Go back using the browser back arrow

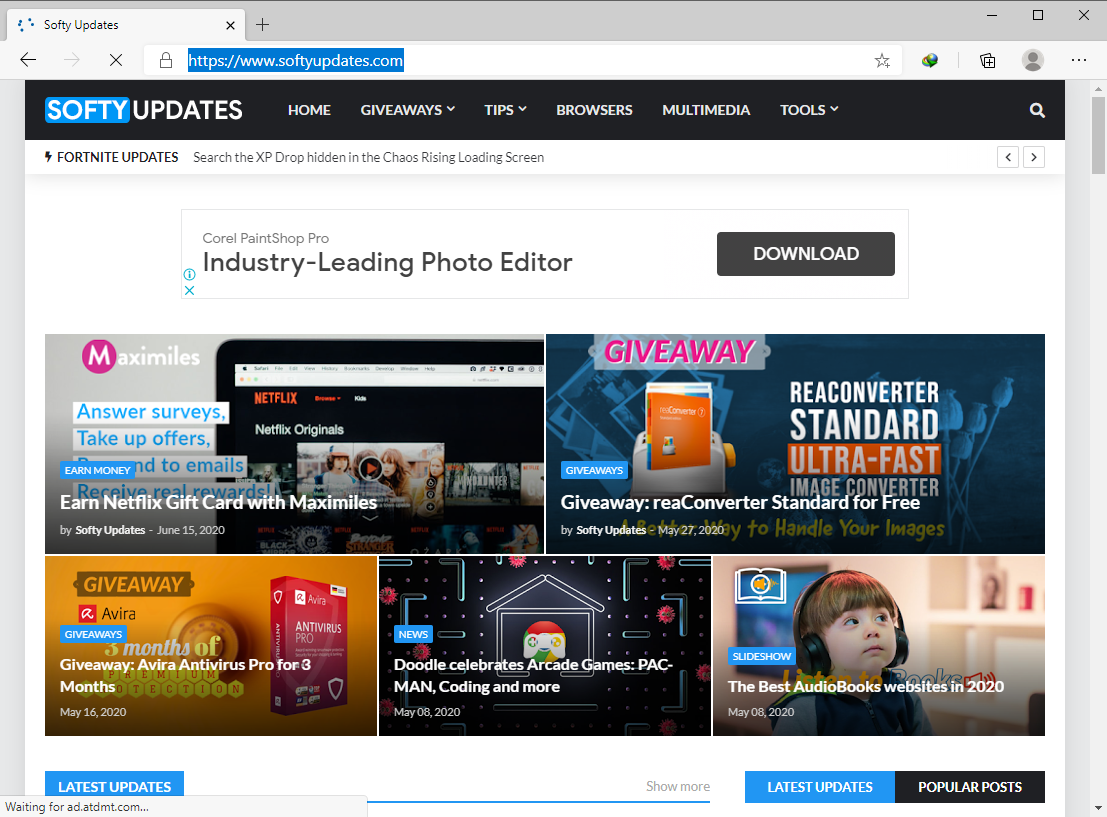click(x=28, y=60)
